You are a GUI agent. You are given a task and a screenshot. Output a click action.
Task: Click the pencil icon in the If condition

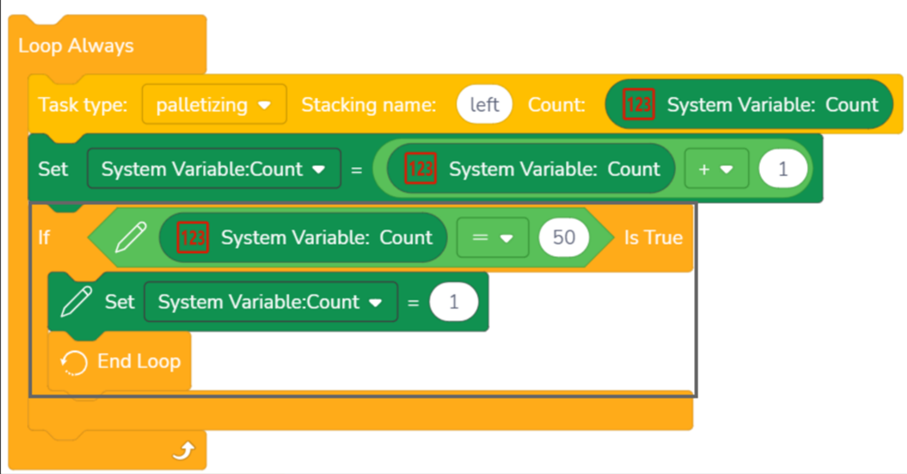pyautogui.click(x=131, y=237)
